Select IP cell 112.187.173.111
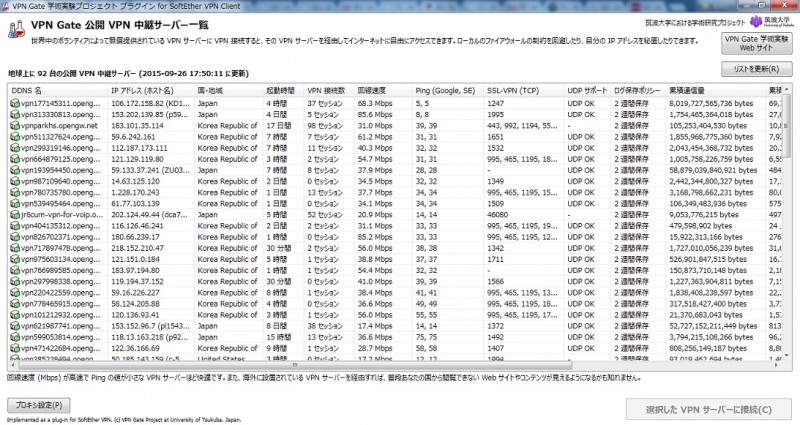 (139, 148)
